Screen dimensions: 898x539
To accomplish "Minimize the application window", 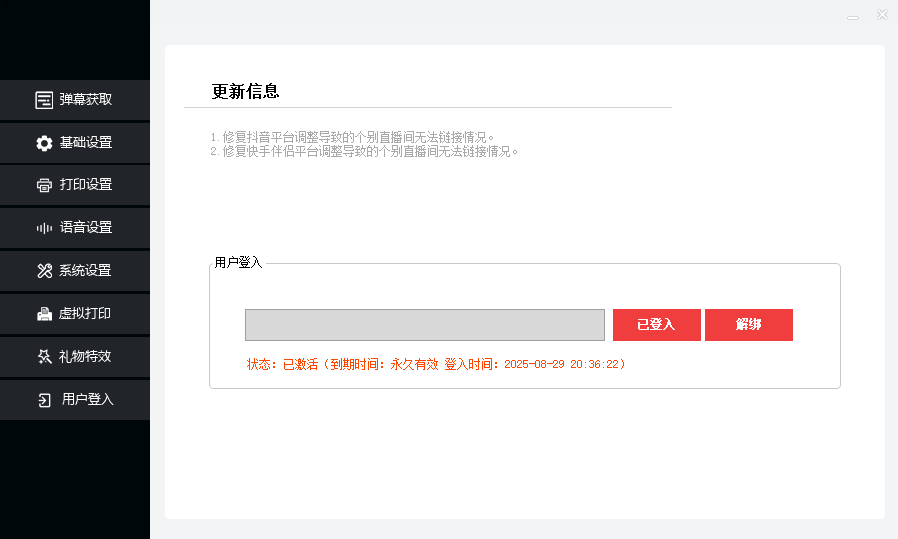I will coord(852,16).
